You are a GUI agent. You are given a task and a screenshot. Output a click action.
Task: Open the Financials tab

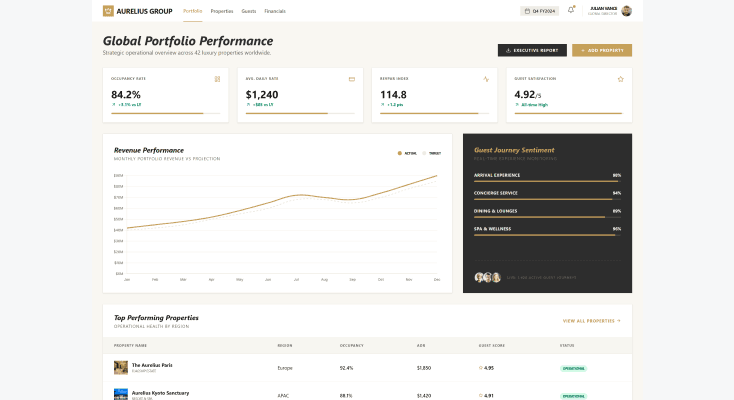275,11
